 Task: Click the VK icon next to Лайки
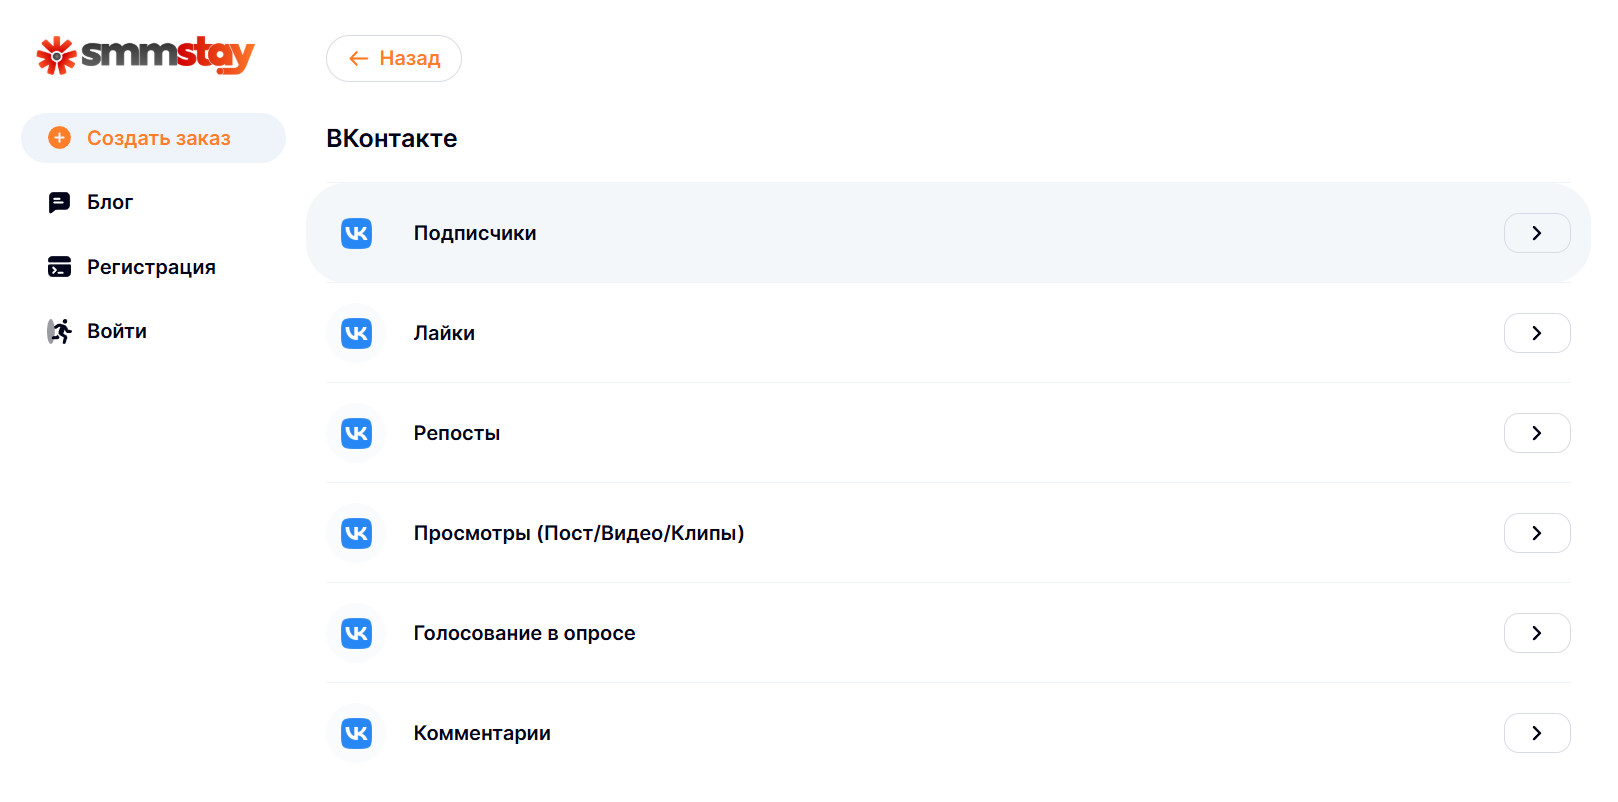[x=356, y=333]
